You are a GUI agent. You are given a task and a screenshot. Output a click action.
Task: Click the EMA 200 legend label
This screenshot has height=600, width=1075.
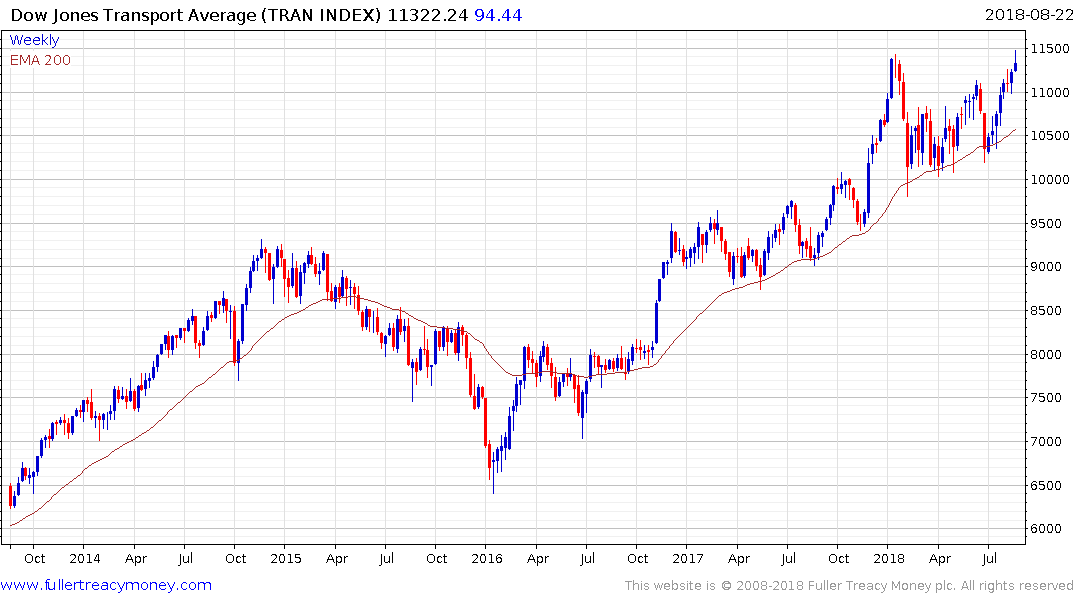[40, 60]
